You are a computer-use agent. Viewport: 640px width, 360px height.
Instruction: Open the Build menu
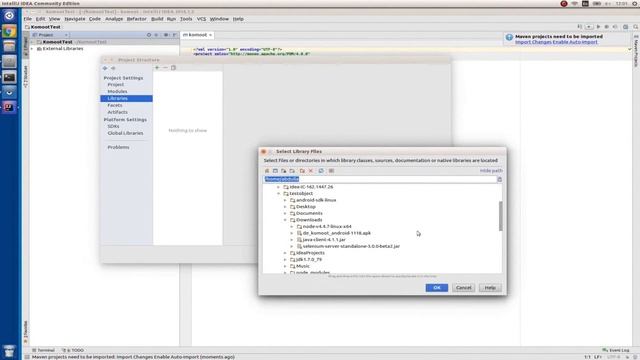coord(157,19)
